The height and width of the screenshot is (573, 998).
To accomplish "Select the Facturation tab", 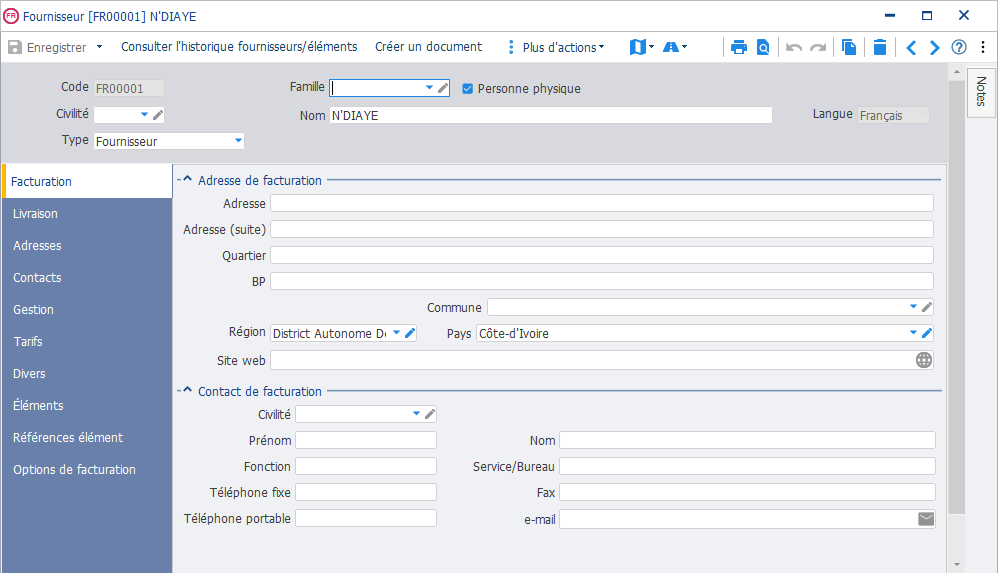I will tap(88, 181).
